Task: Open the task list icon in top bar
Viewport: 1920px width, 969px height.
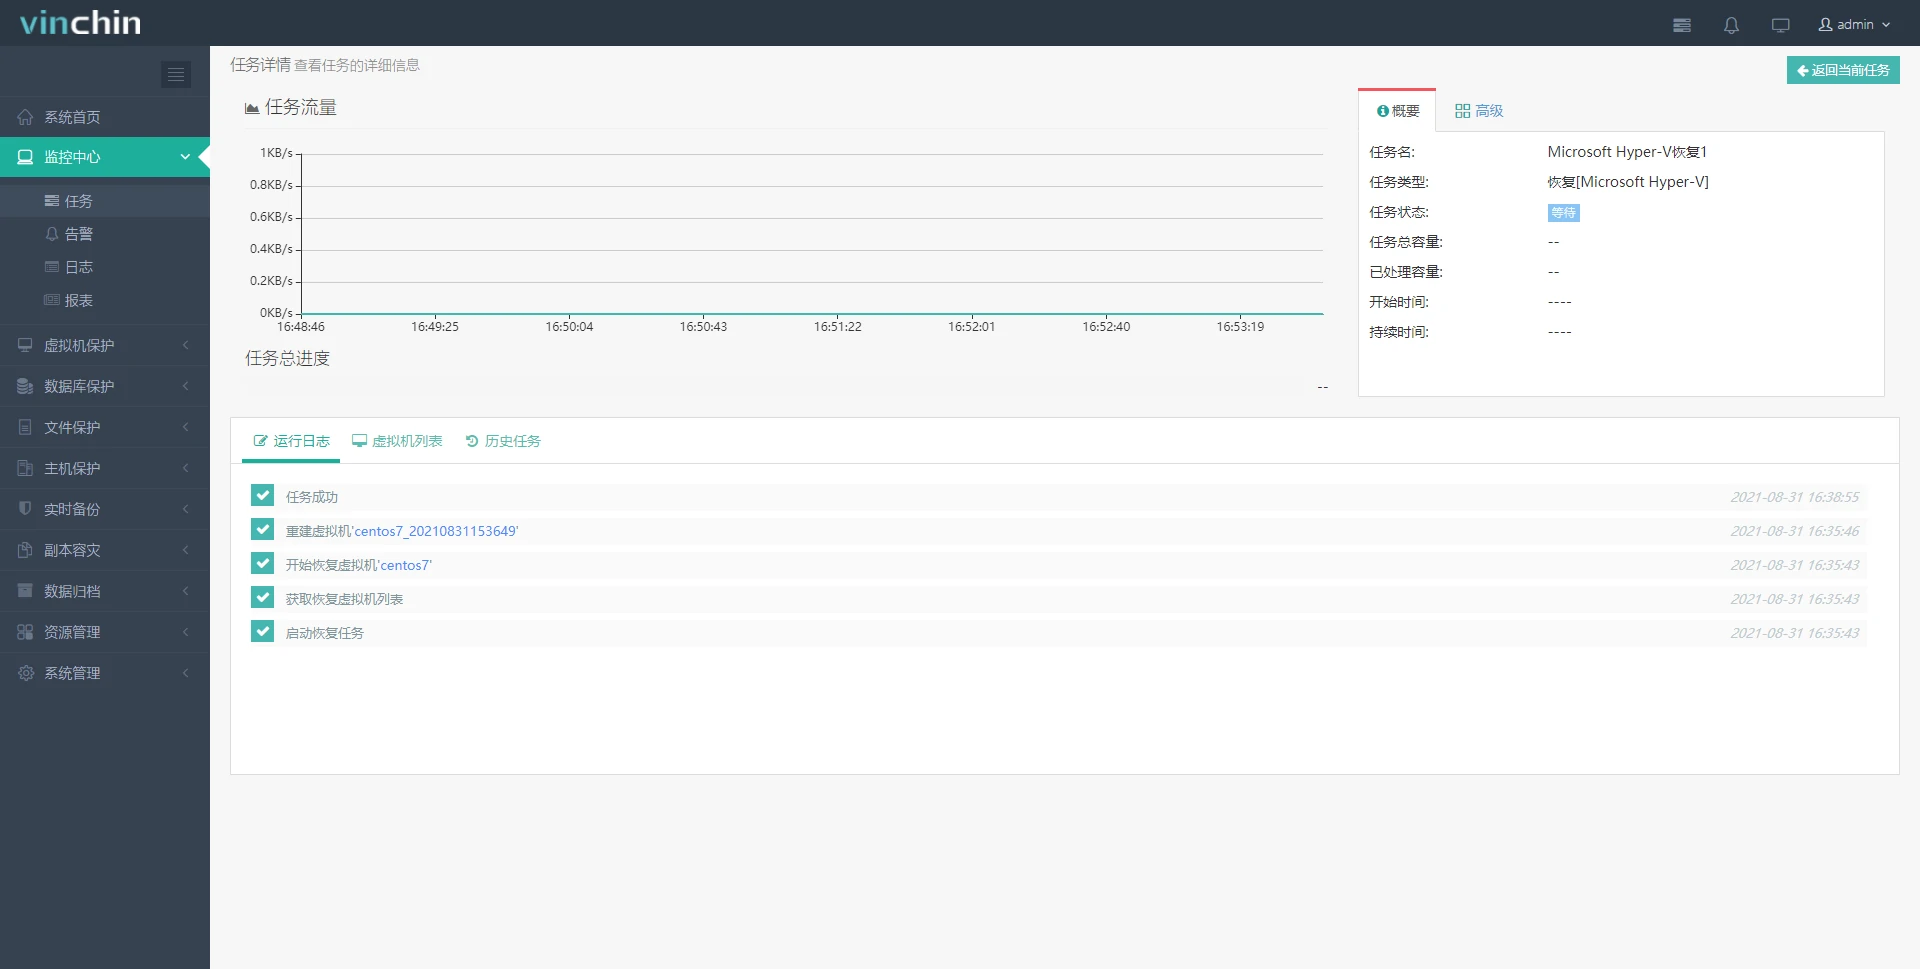Action: 1682,25
